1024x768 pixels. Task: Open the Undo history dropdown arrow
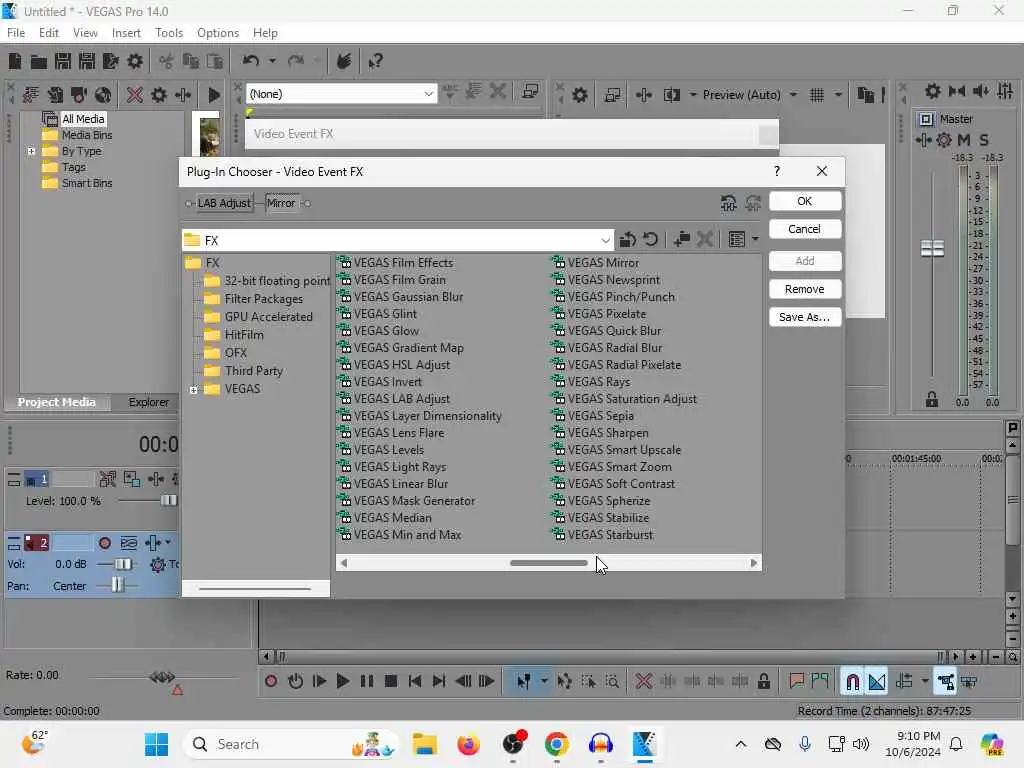pos(272,61)
